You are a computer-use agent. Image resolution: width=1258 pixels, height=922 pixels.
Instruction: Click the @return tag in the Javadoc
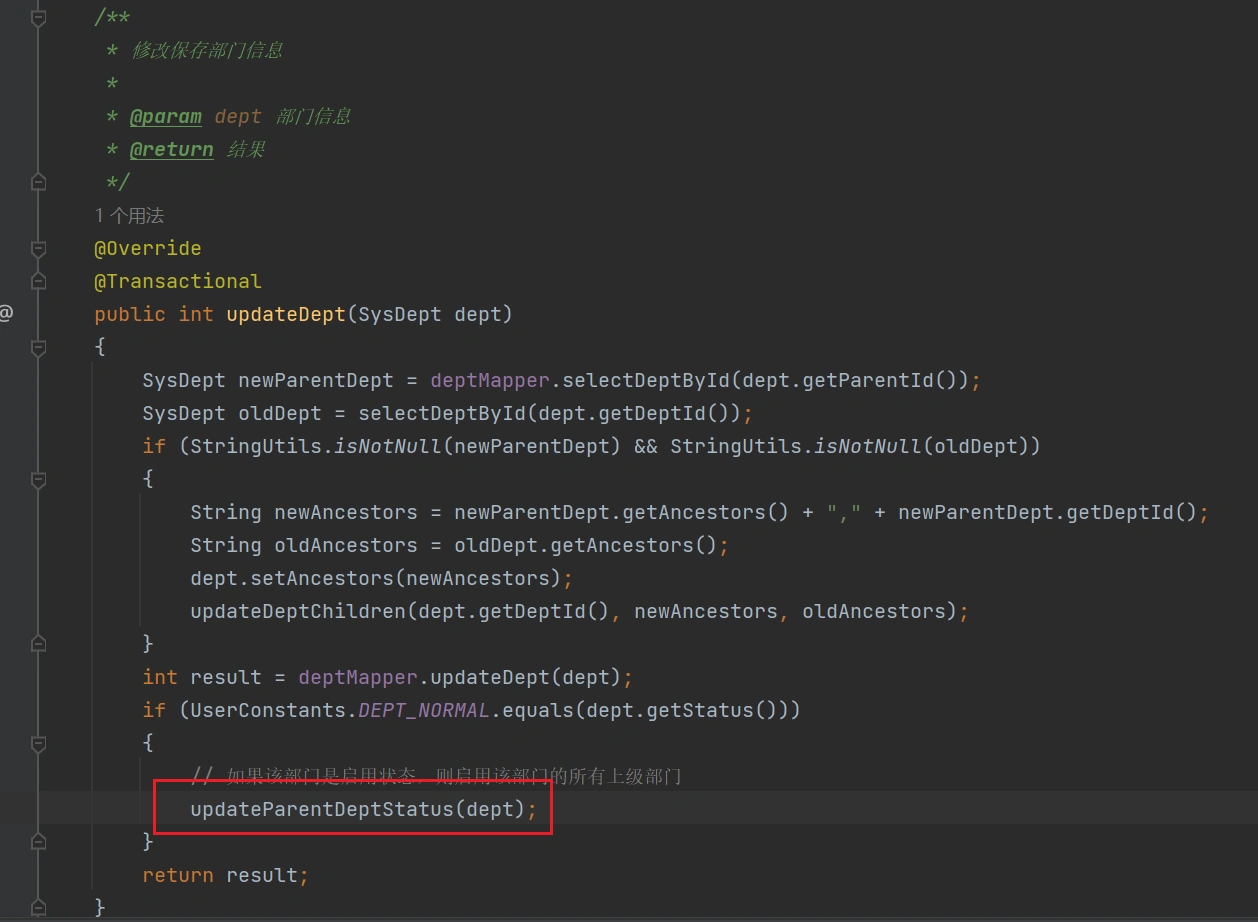click(x=171, y=149)
